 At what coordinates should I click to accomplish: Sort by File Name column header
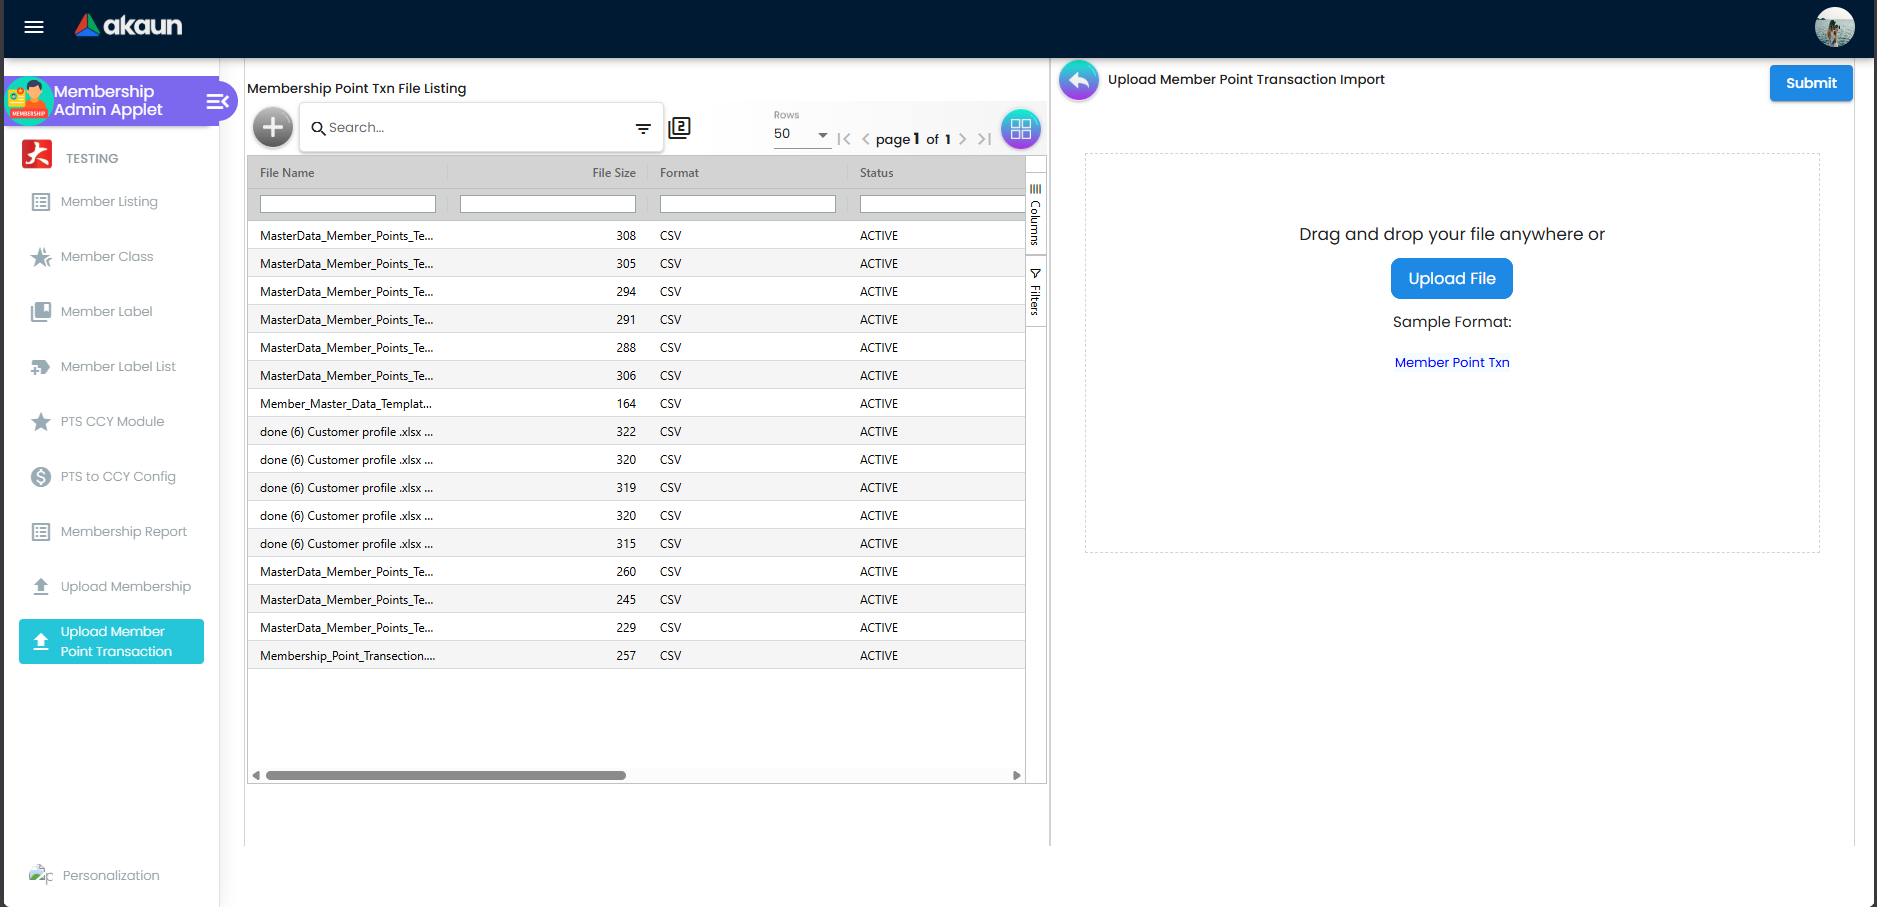coord(287,173)
